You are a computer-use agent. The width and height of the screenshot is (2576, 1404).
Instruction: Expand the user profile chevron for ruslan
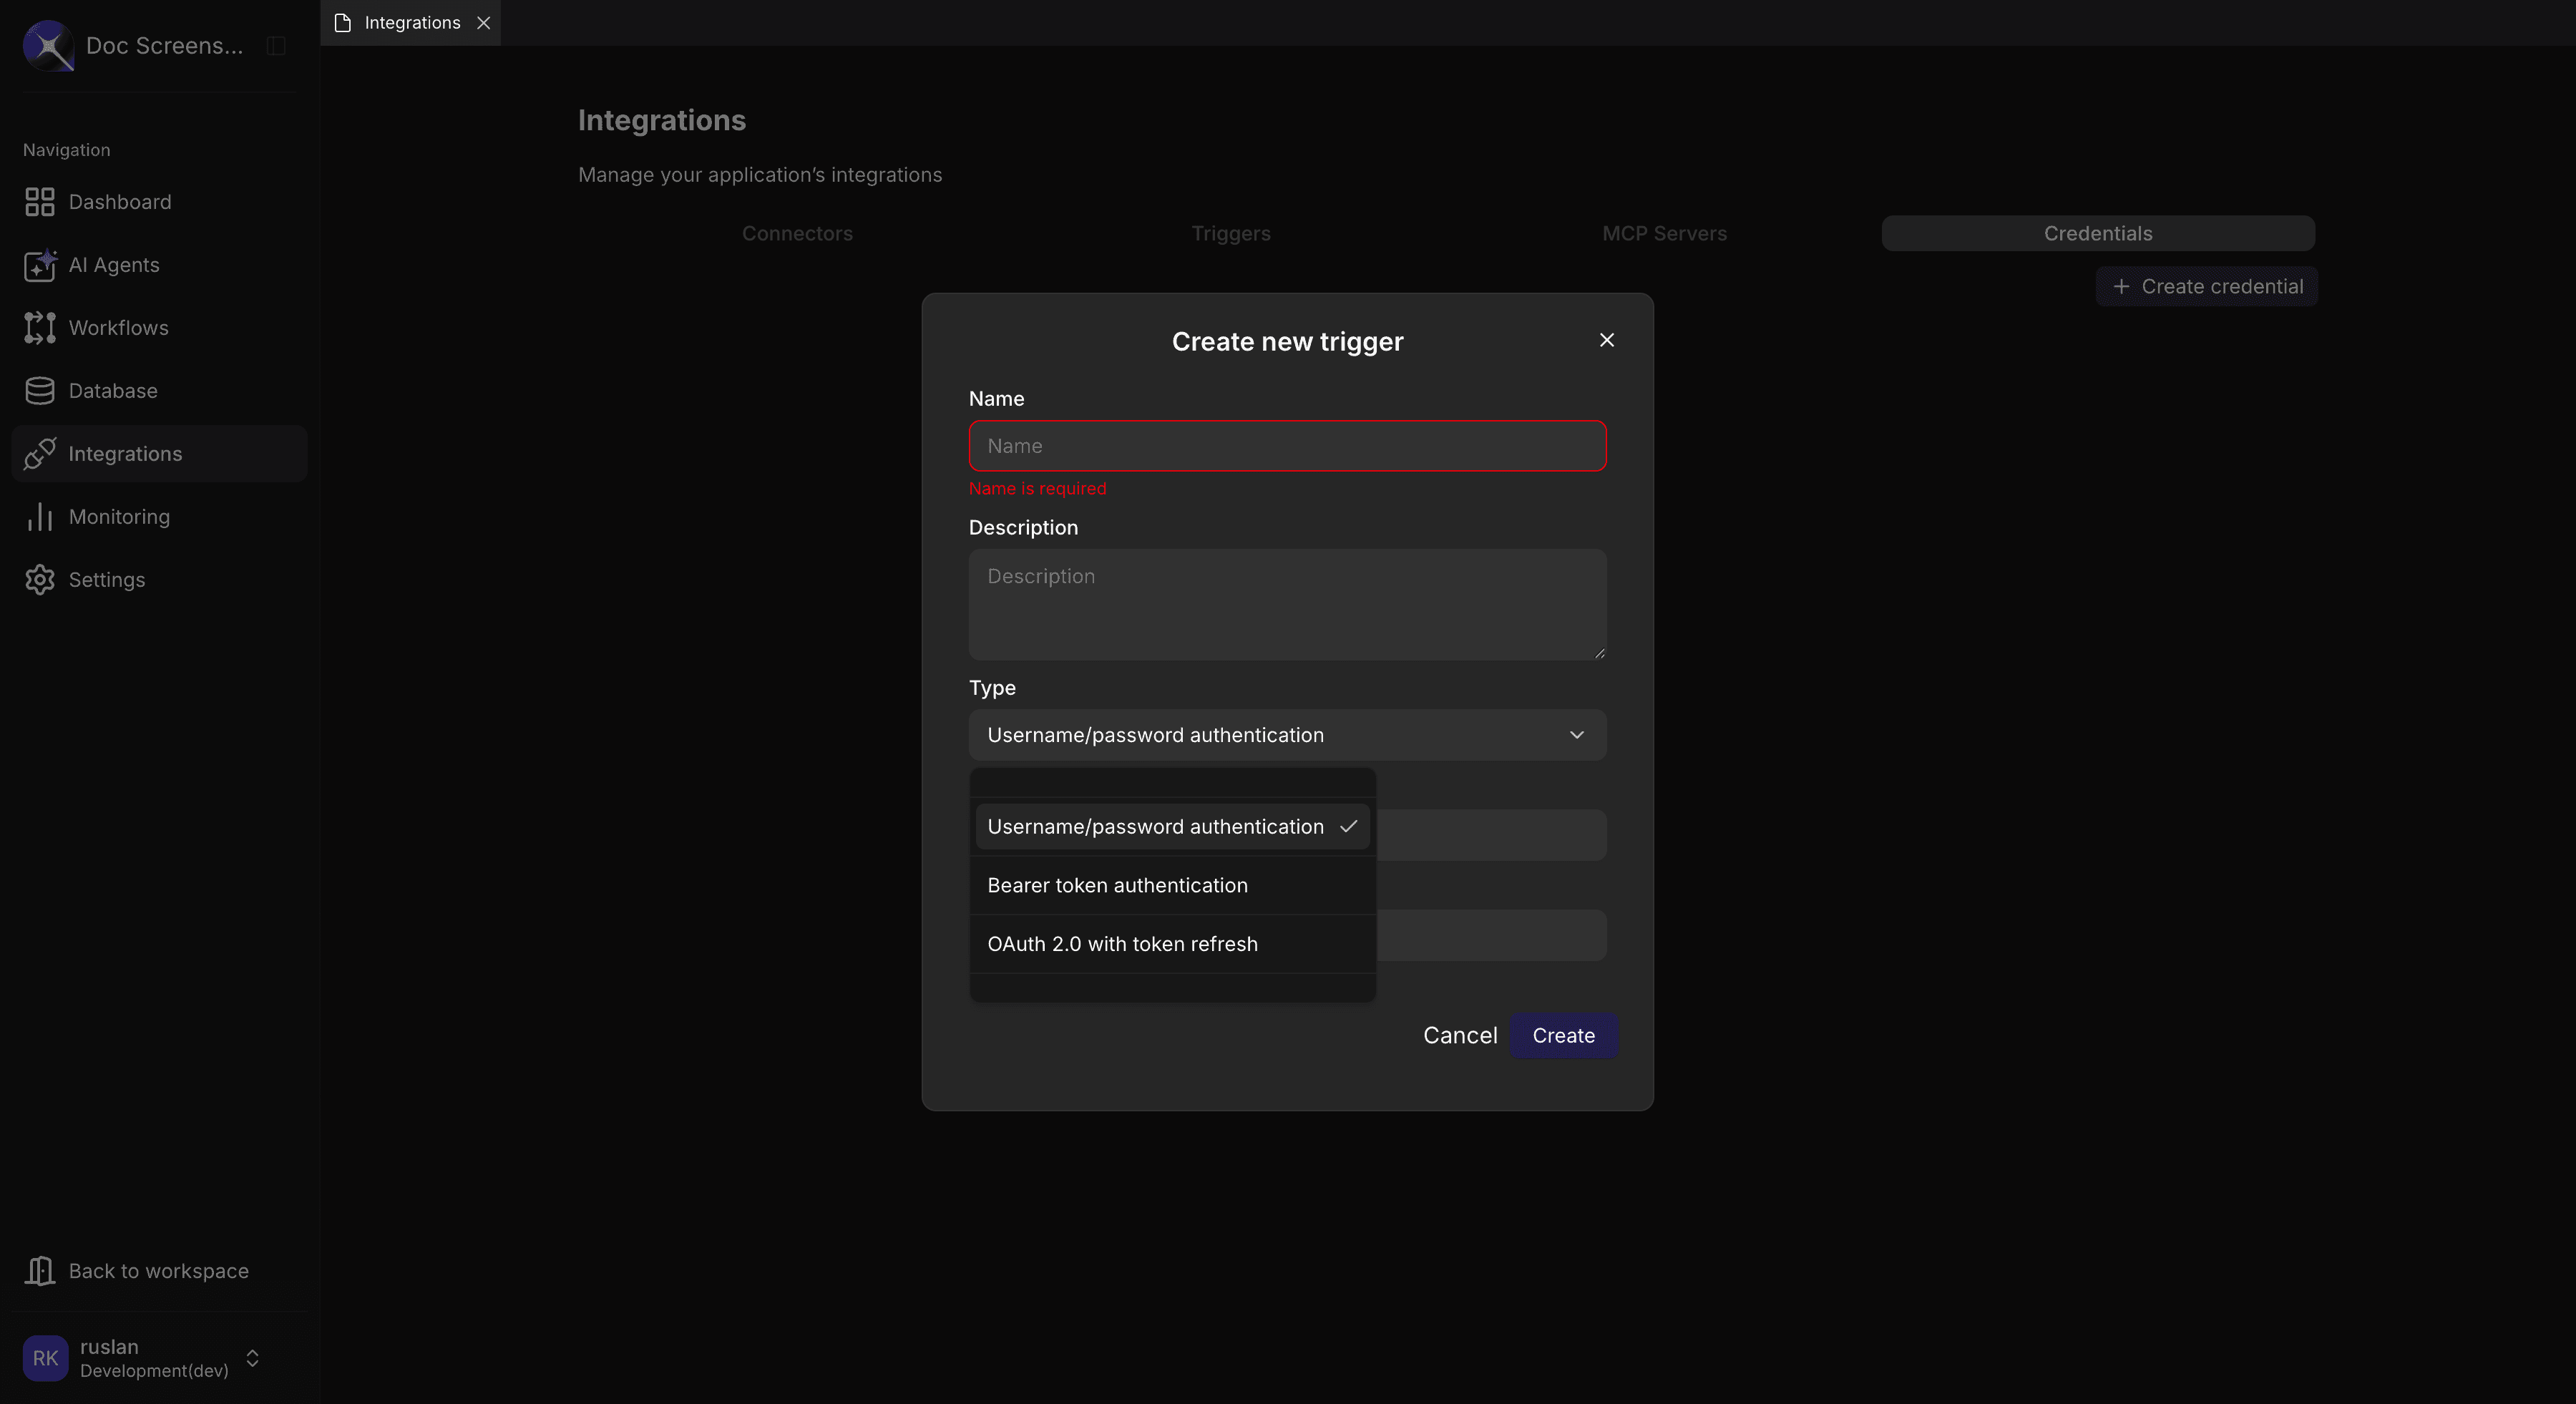(x=252, y=1358)
